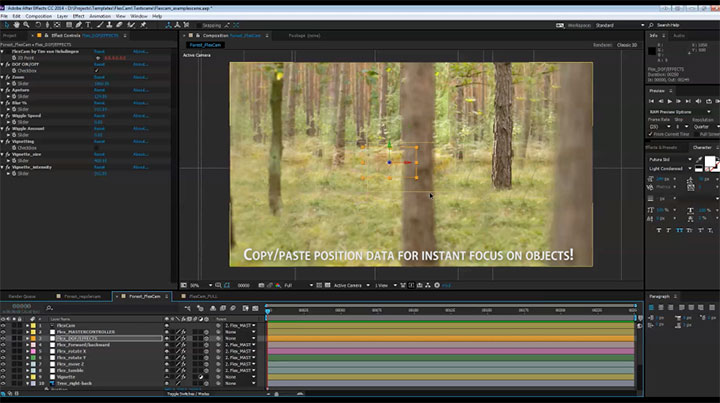Select the Flex_rotate X layer name
This screenshot has width=720, height=403.
tap(71, 351)
